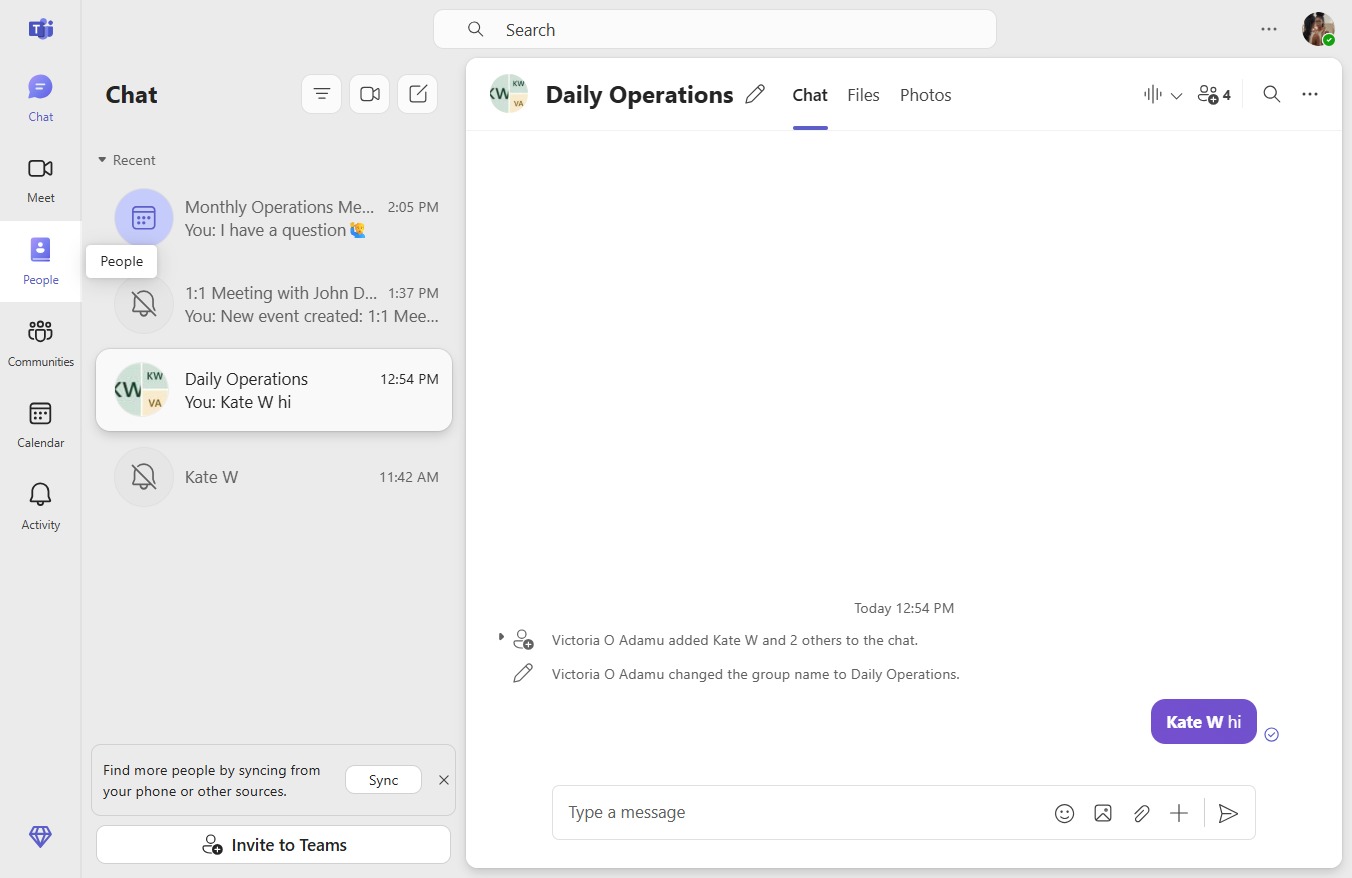
Task: Open the profile picture account menu
Action: click(x=1318, y=29)
